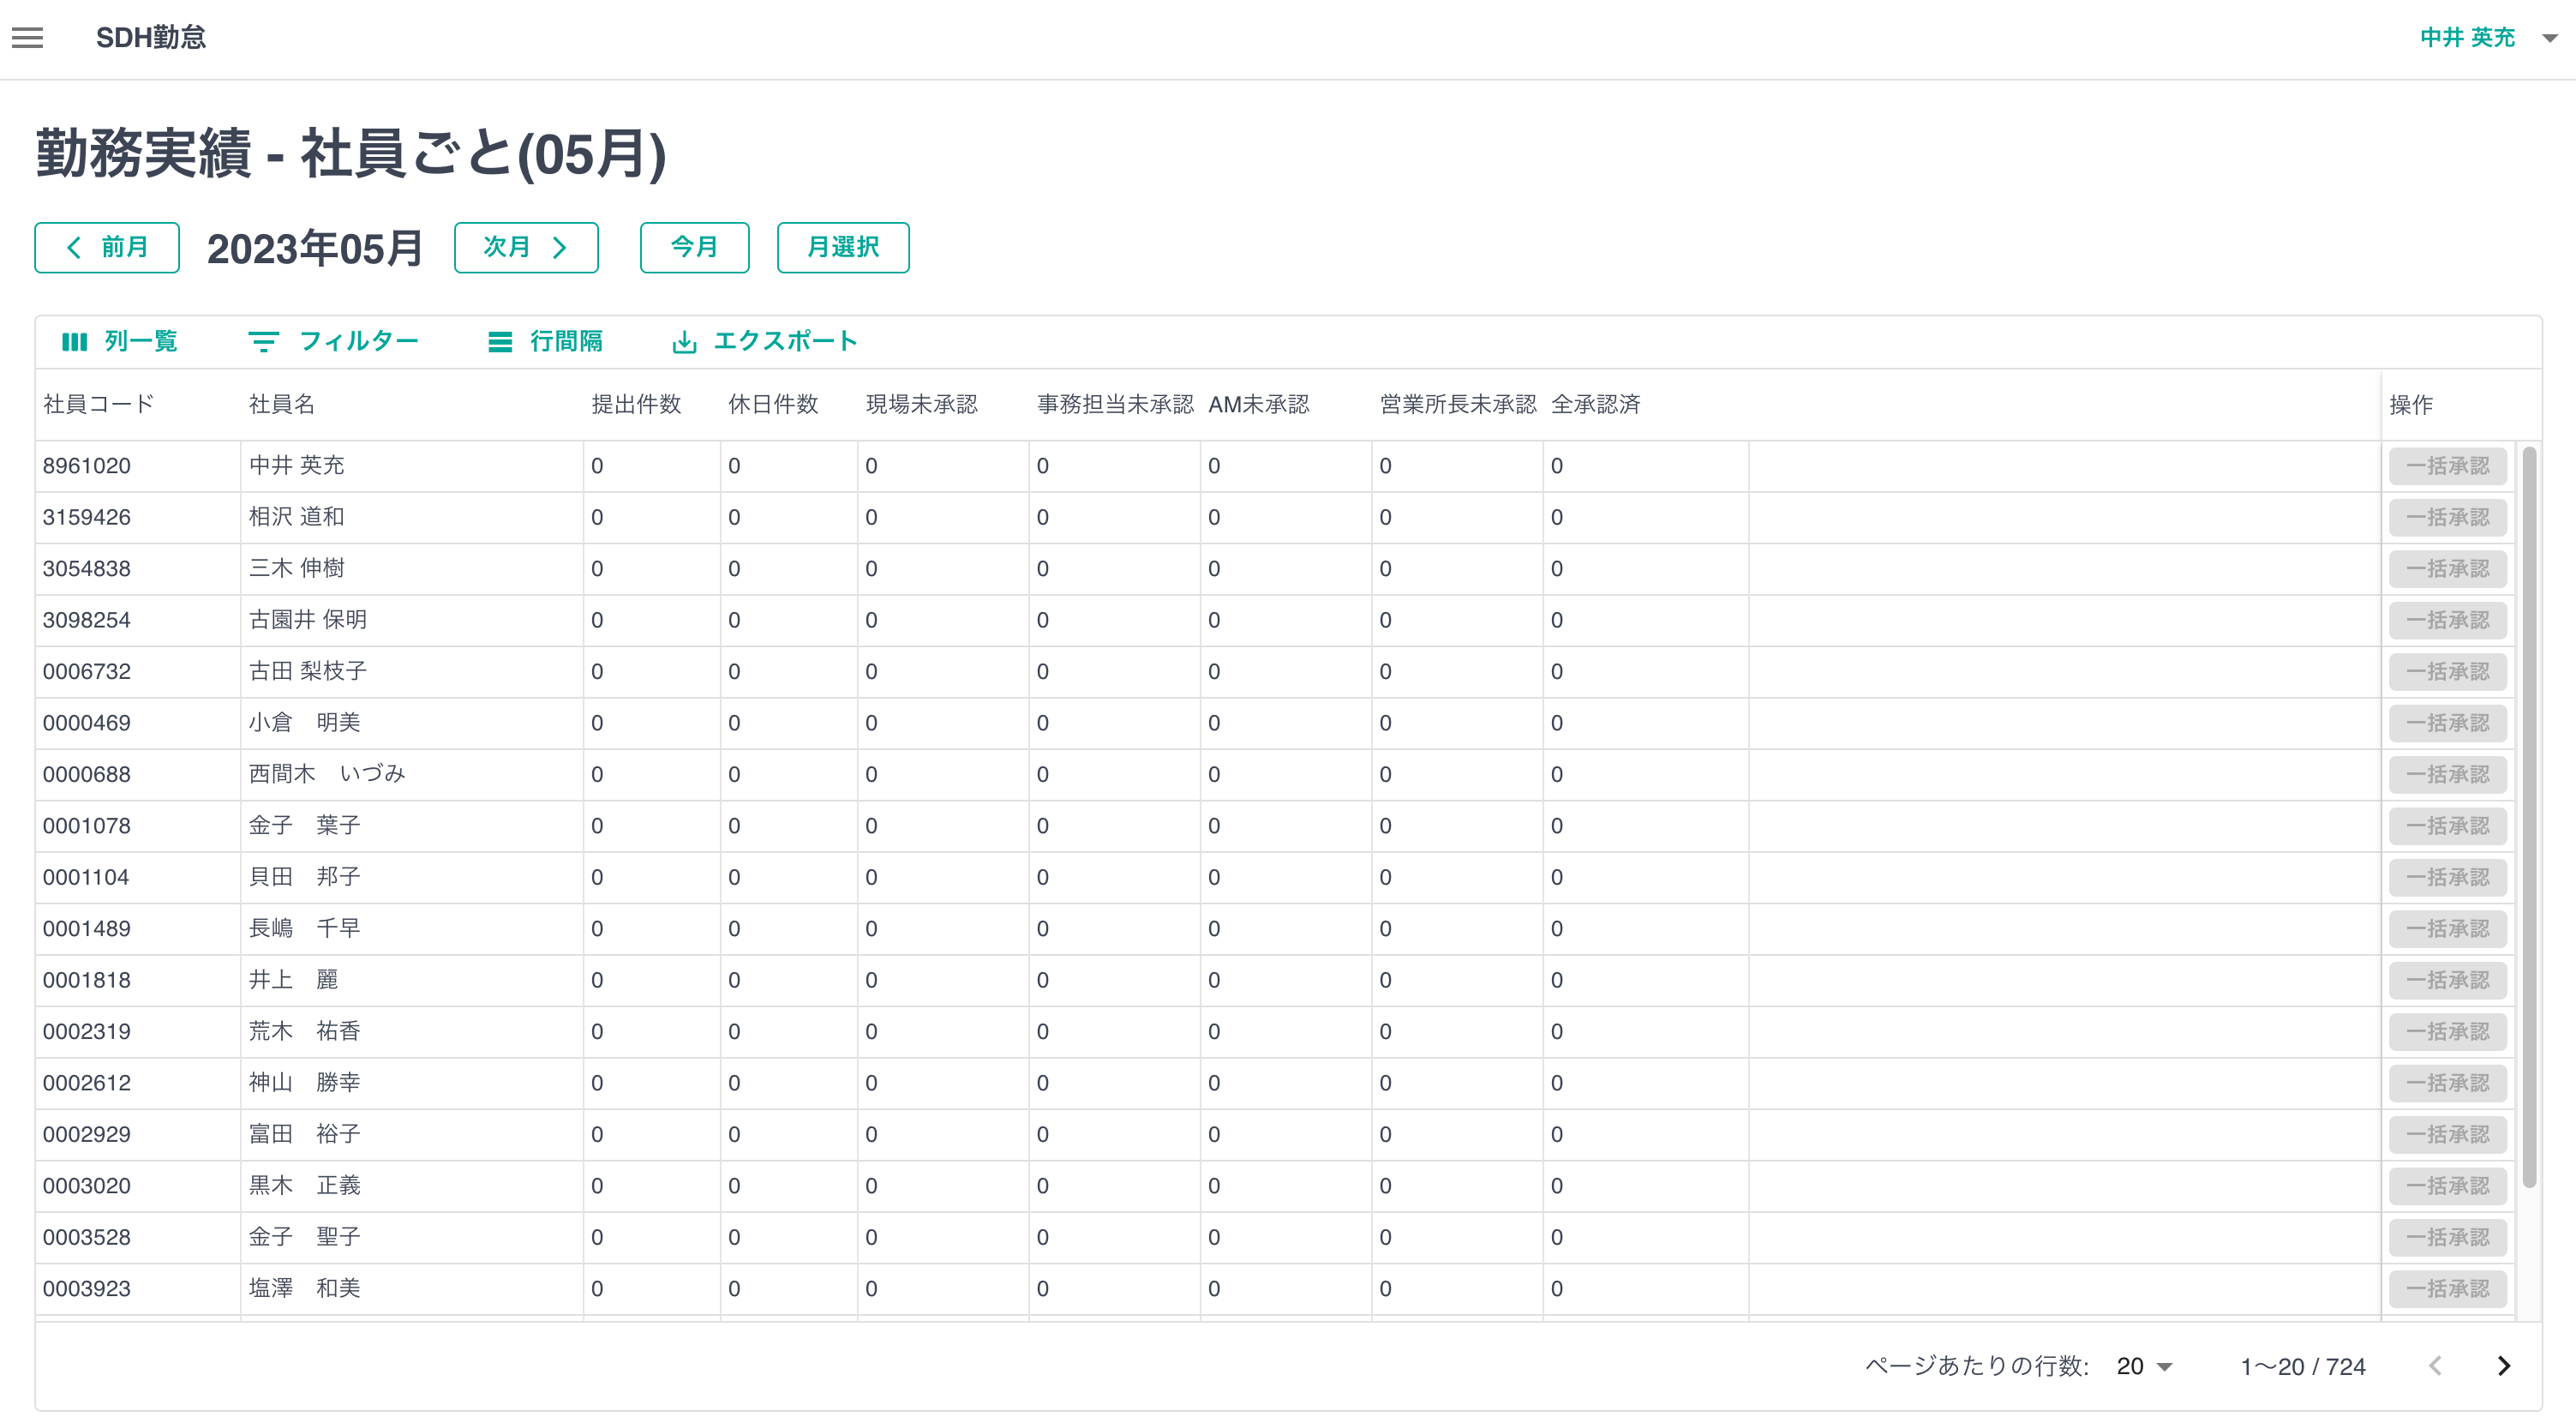Sort by 提出件数 column header

(x=636, y=404)
